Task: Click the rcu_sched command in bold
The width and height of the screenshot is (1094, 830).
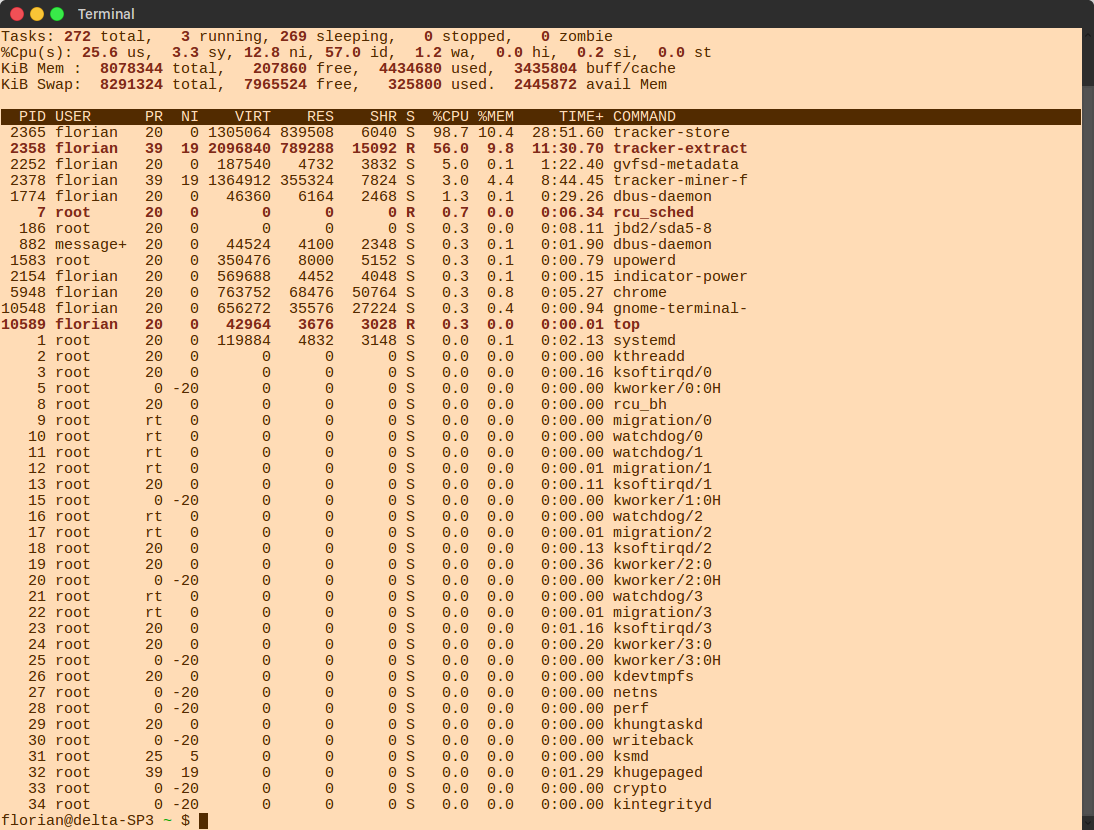Action: coord(653,213)
